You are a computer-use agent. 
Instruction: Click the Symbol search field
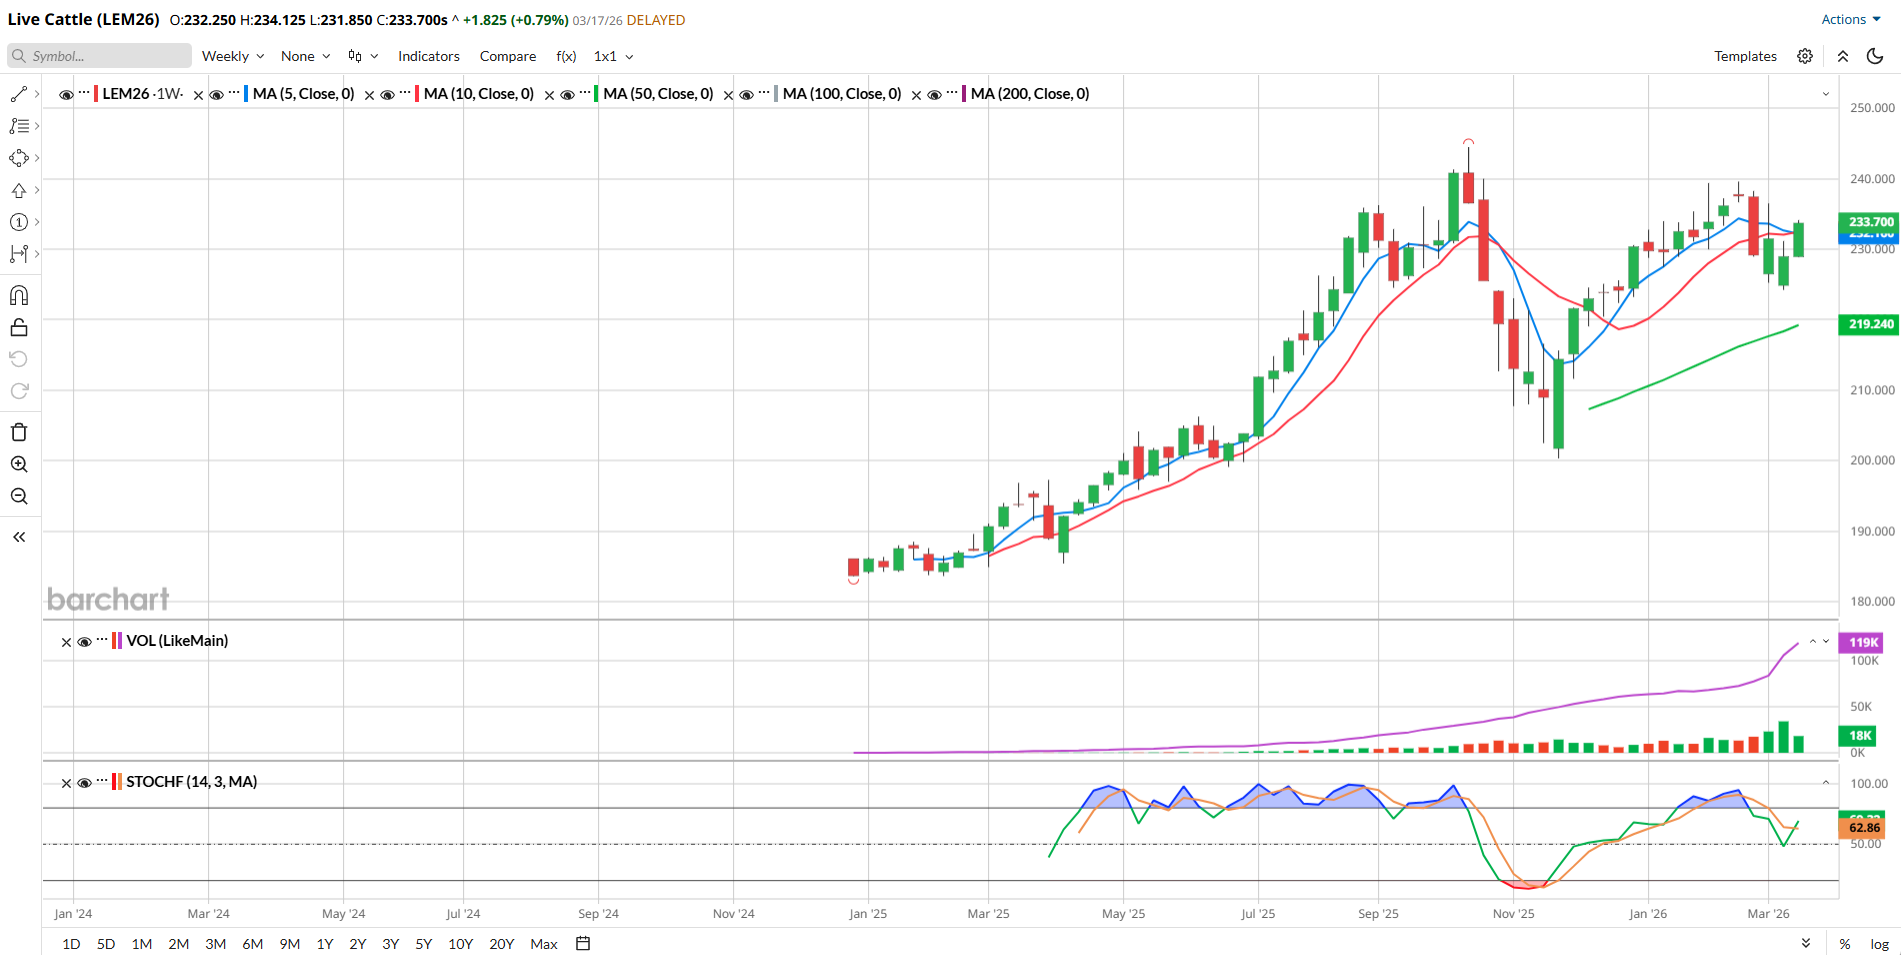click(x=100, y=56)
